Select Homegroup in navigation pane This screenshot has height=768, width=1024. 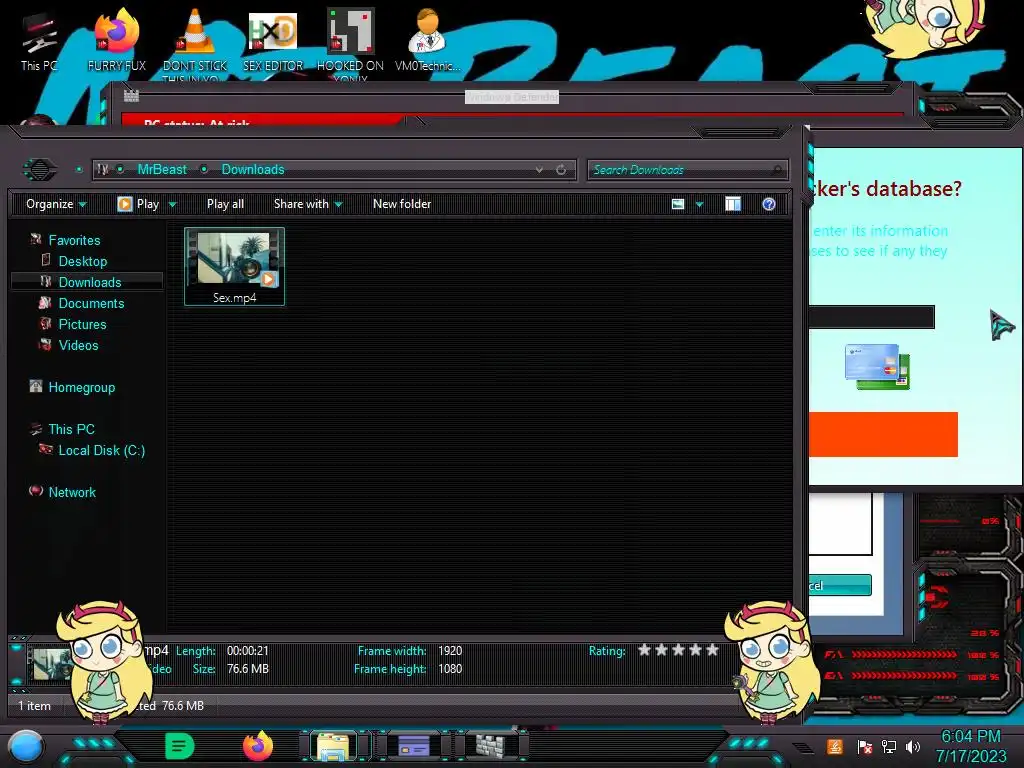point(81,387)
